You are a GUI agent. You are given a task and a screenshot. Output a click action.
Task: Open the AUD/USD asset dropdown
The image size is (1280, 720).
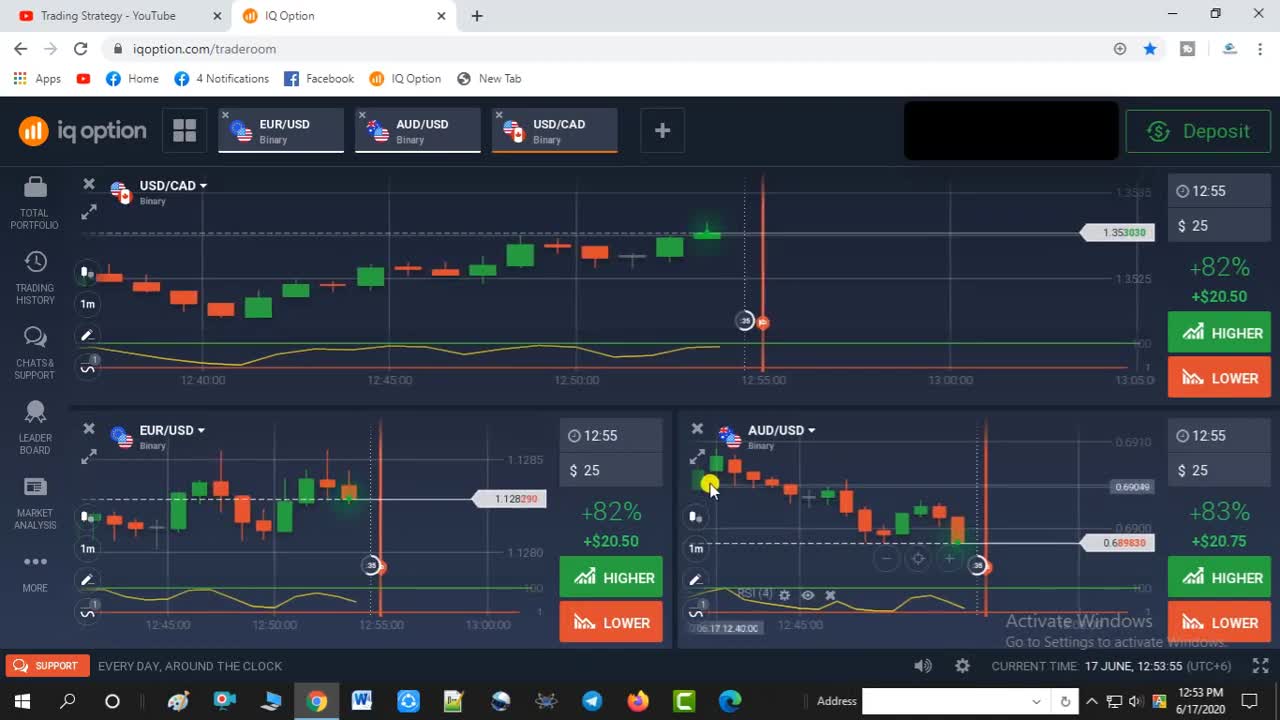[781, 431]
